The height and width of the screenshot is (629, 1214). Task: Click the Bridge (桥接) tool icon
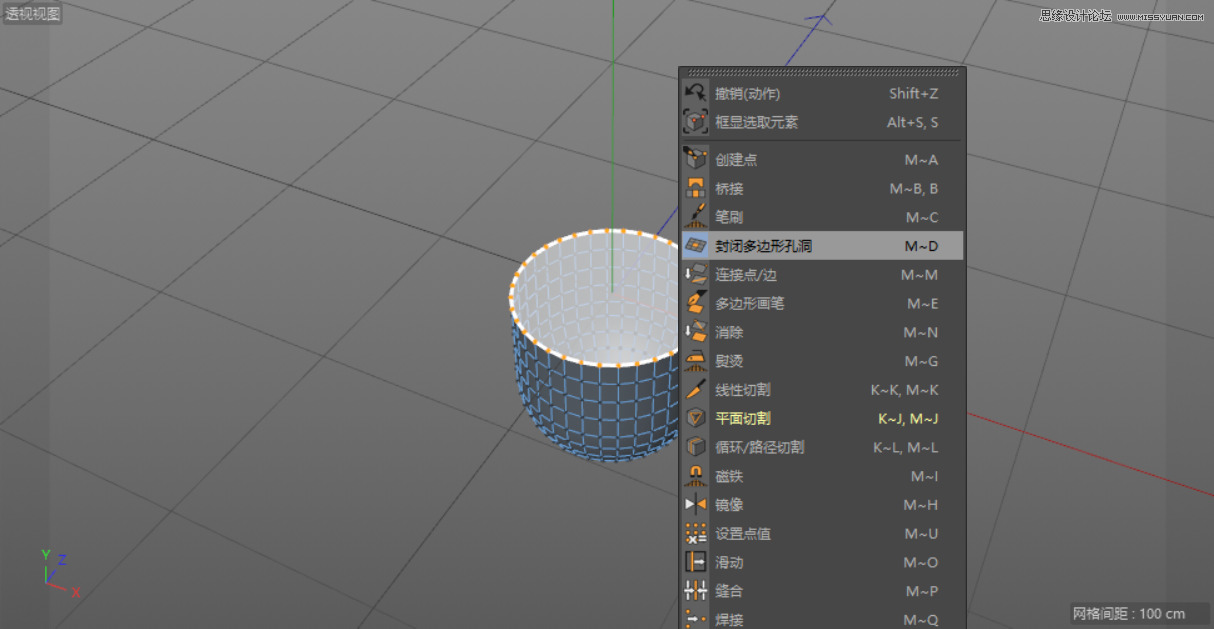point(696,188)
